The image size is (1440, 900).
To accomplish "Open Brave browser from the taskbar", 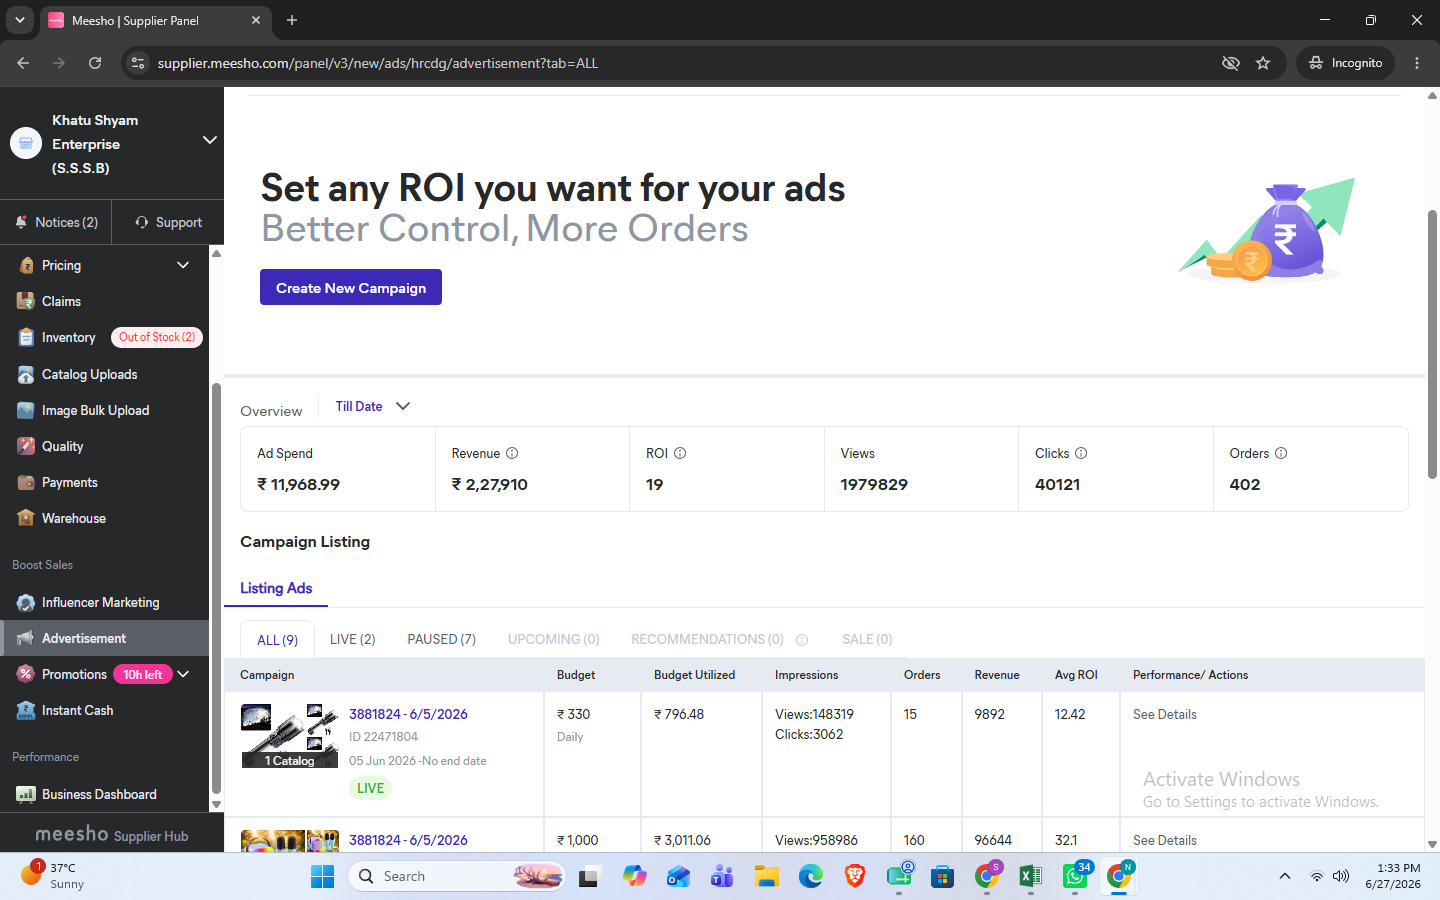I will tap(855, 877).
